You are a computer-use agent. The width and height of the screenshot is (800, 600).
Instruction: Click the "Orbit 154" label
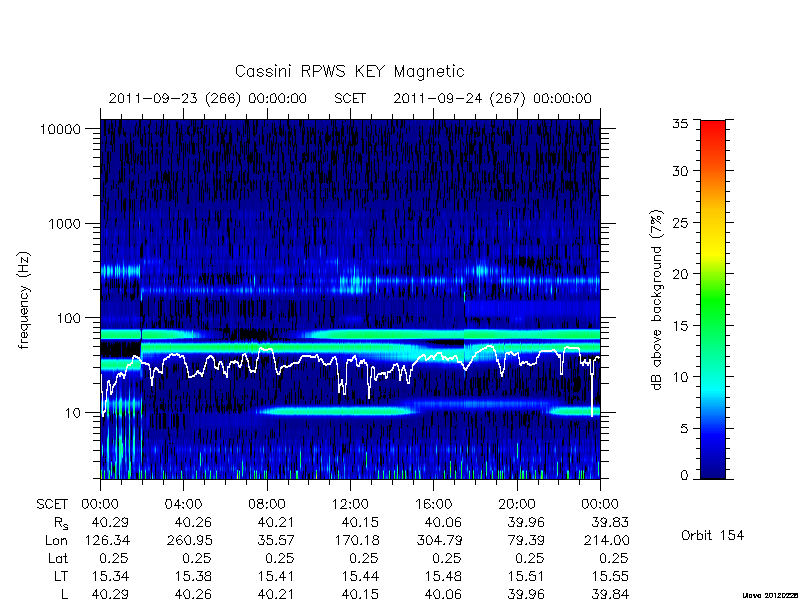pyautogui.click(x=712, y=536)
